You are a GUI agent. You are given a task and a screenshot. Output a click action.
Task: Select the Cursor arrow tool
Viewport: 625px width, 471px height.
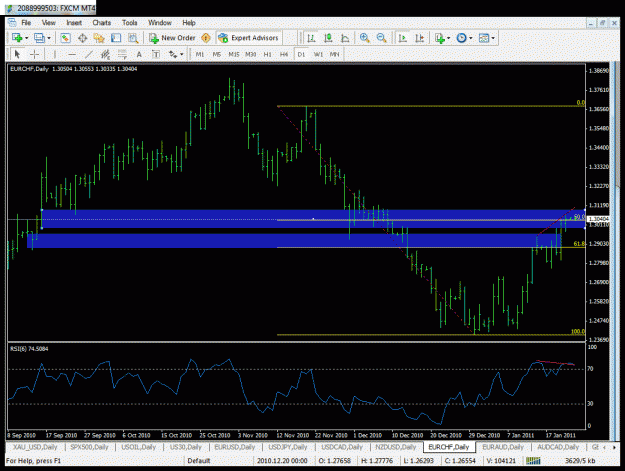tap(17, 54)
